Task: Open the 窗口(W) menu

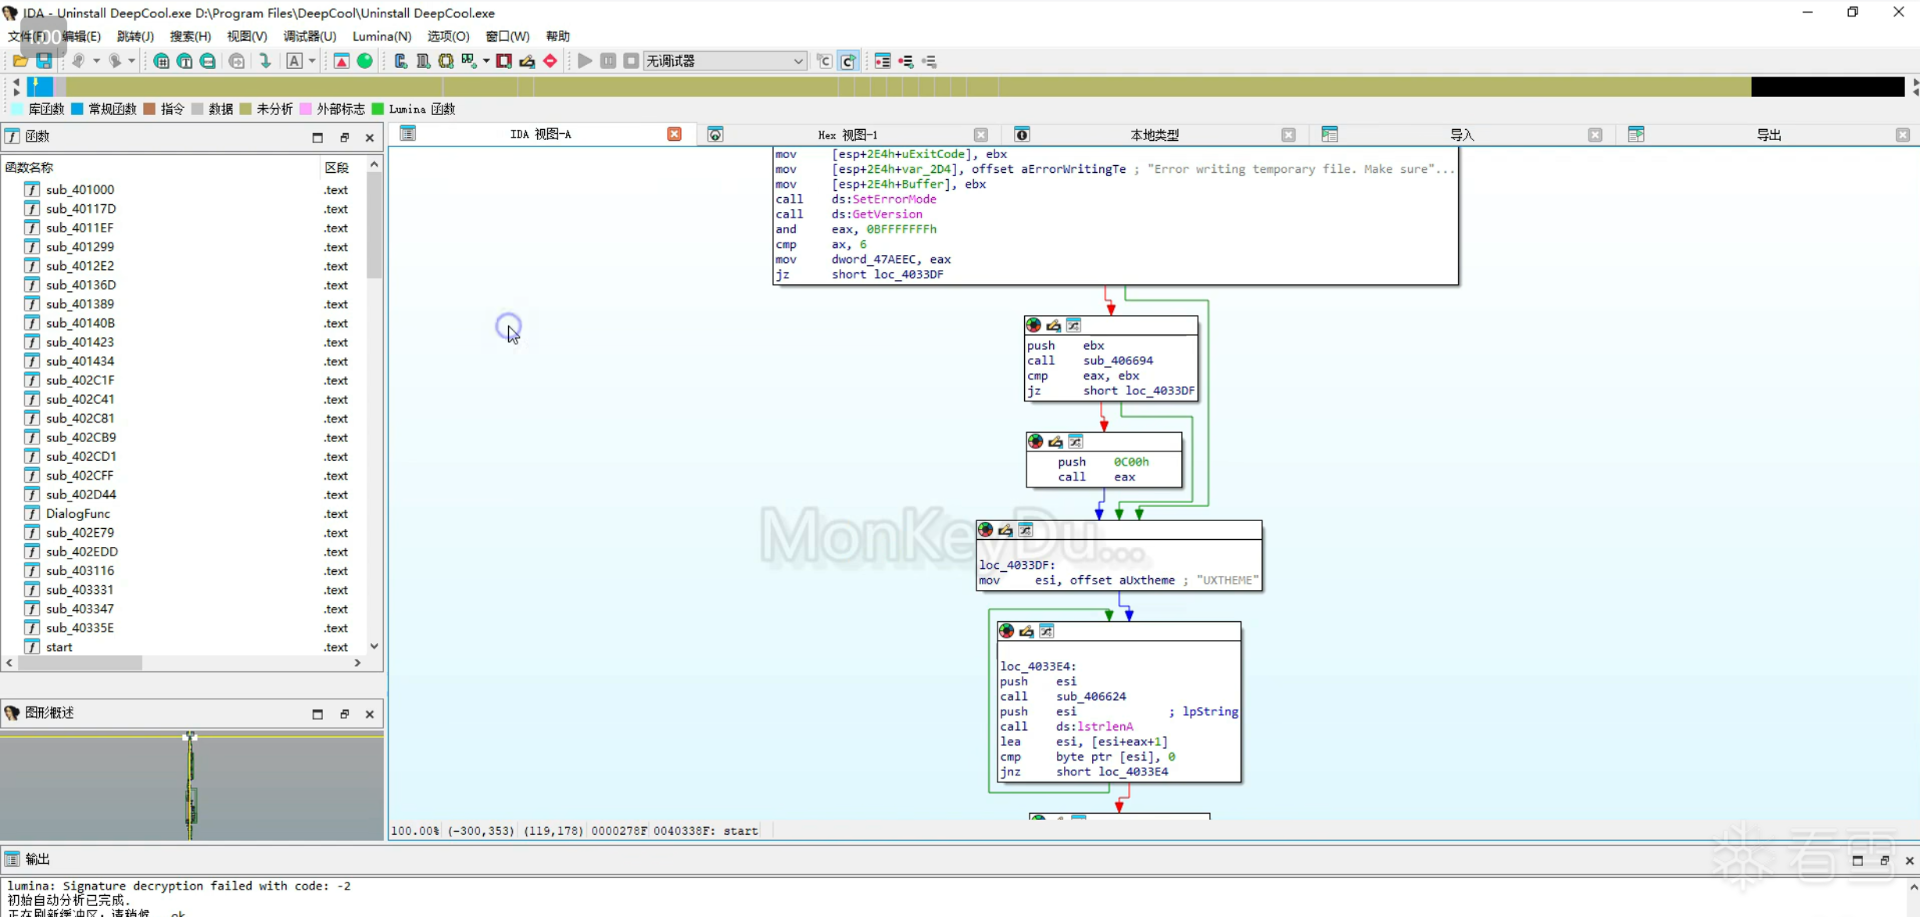Action: 507,36
